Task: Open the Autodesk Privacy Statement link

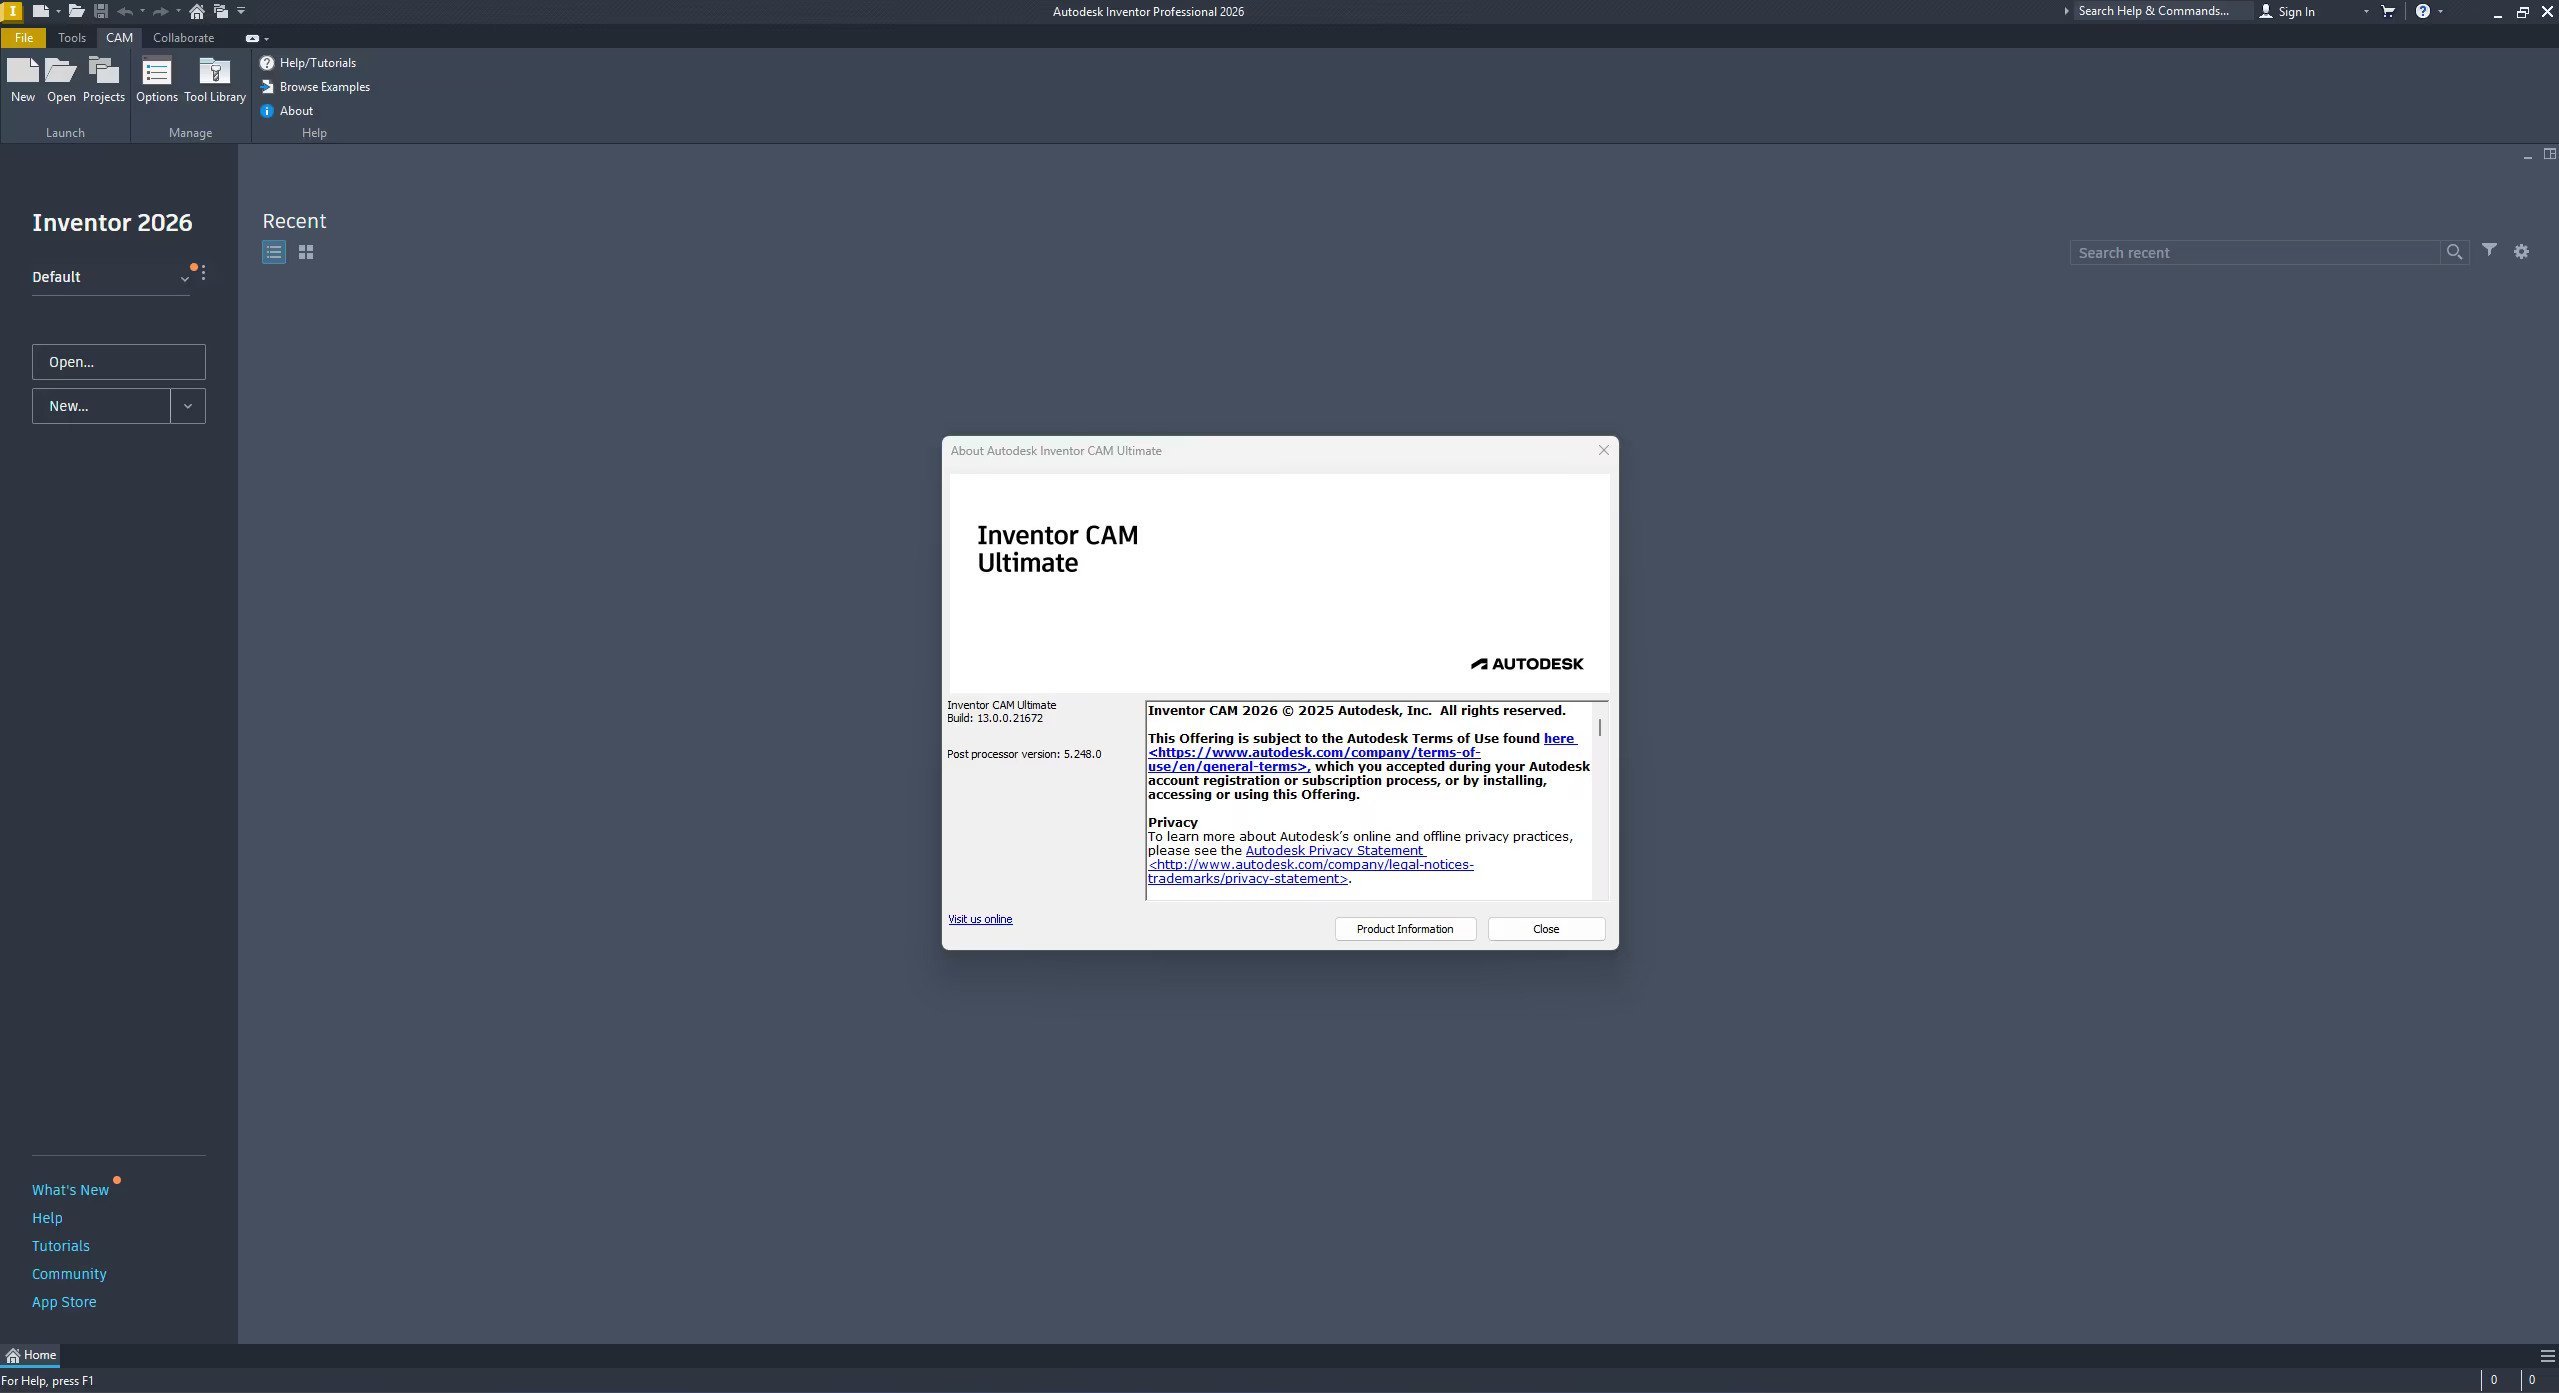Action: pos(1334,850)
